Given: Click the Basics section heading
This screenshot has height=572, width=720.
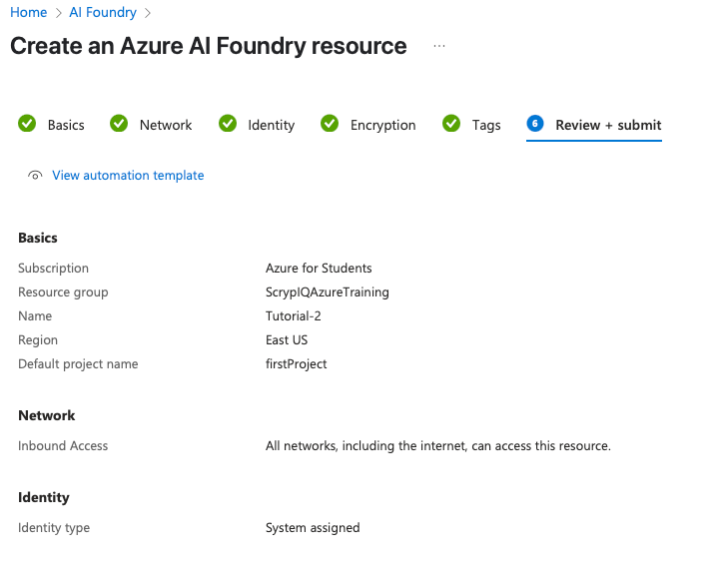Looking at the screenshot, I should pos(38,238).
